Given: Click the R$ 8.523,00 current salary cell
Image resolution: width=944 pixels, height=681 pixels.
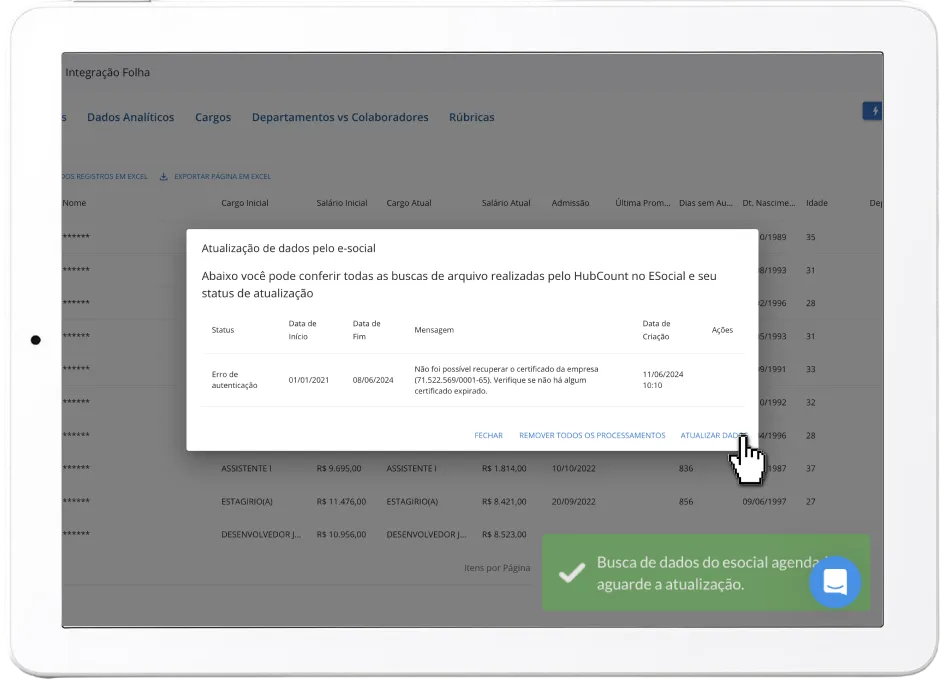Looking at the screenshot, I should tap(504, 535).
